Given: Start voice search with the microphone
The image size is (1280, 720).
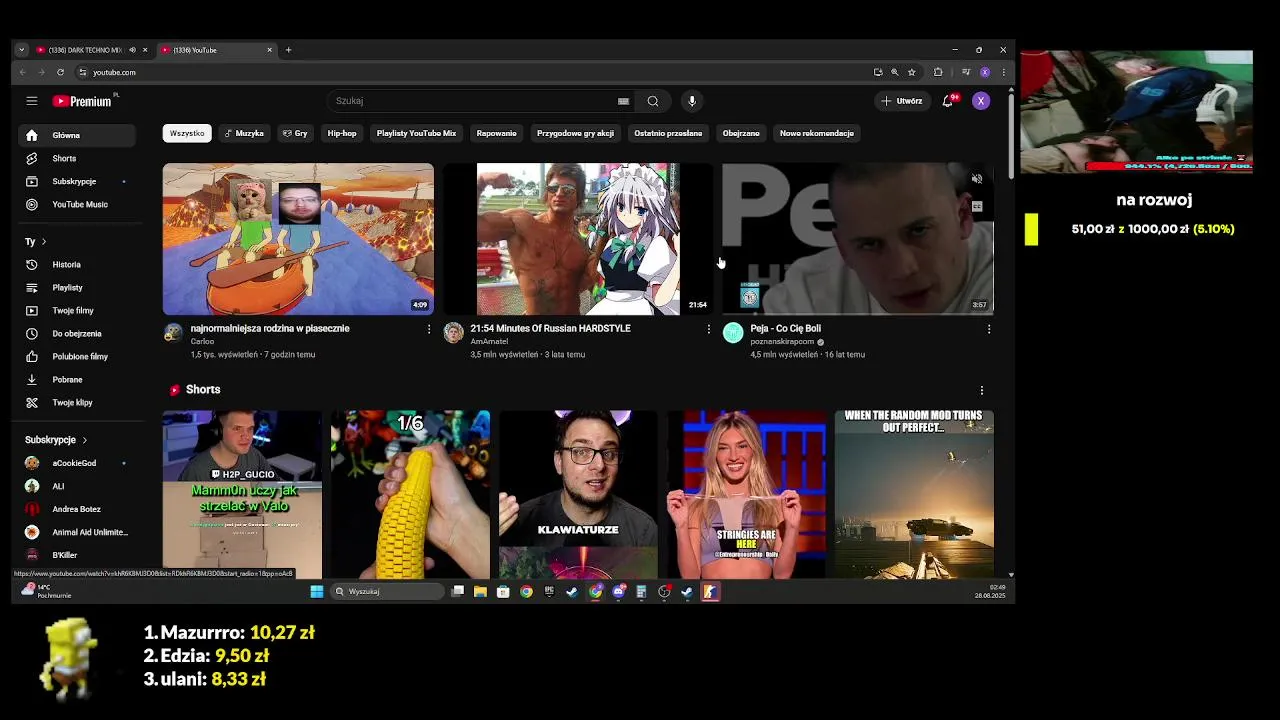Looking at the screenshot, I should coord(691,101).
